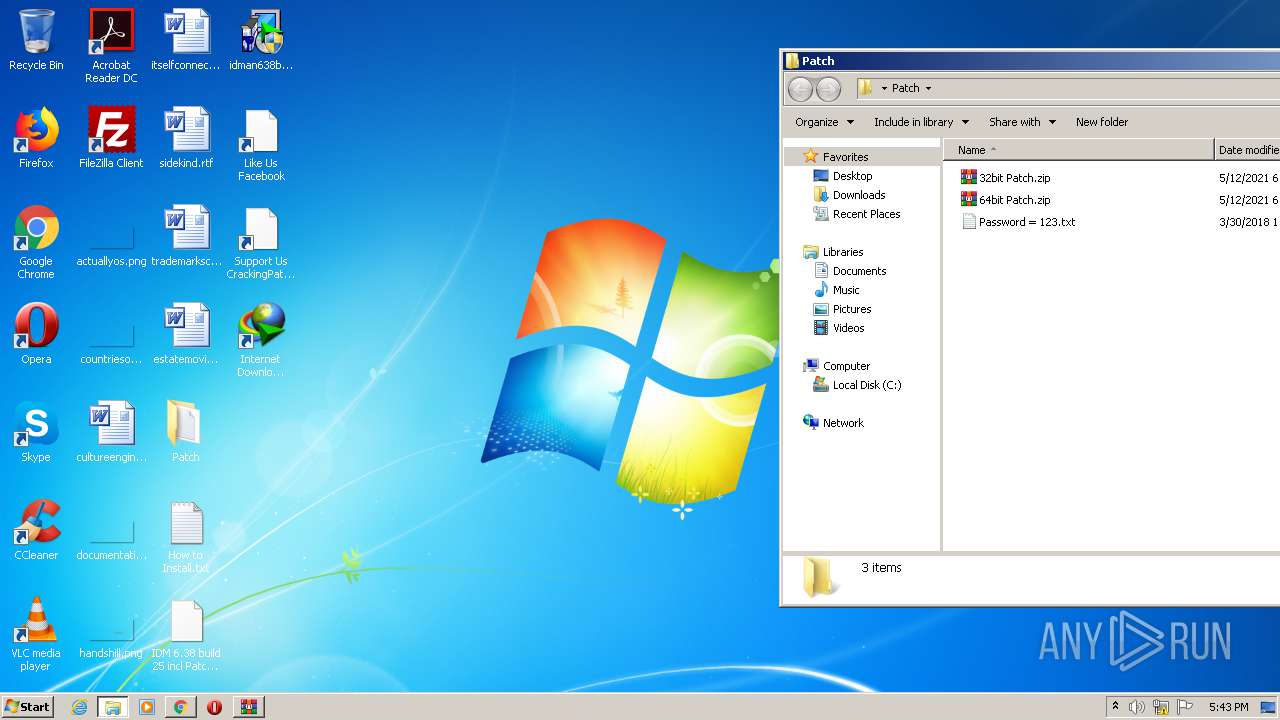The height and width of the screenshot is (720, 1280).
Task: Click Explorer Back navigation button
Action: 800,89
